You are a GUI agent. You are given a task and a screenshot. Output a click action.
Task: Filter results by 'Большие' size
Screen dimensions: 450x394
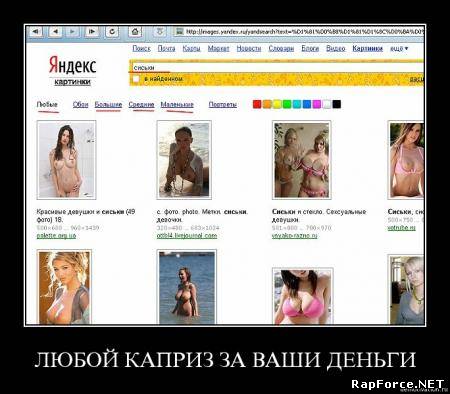pos(108,105)
